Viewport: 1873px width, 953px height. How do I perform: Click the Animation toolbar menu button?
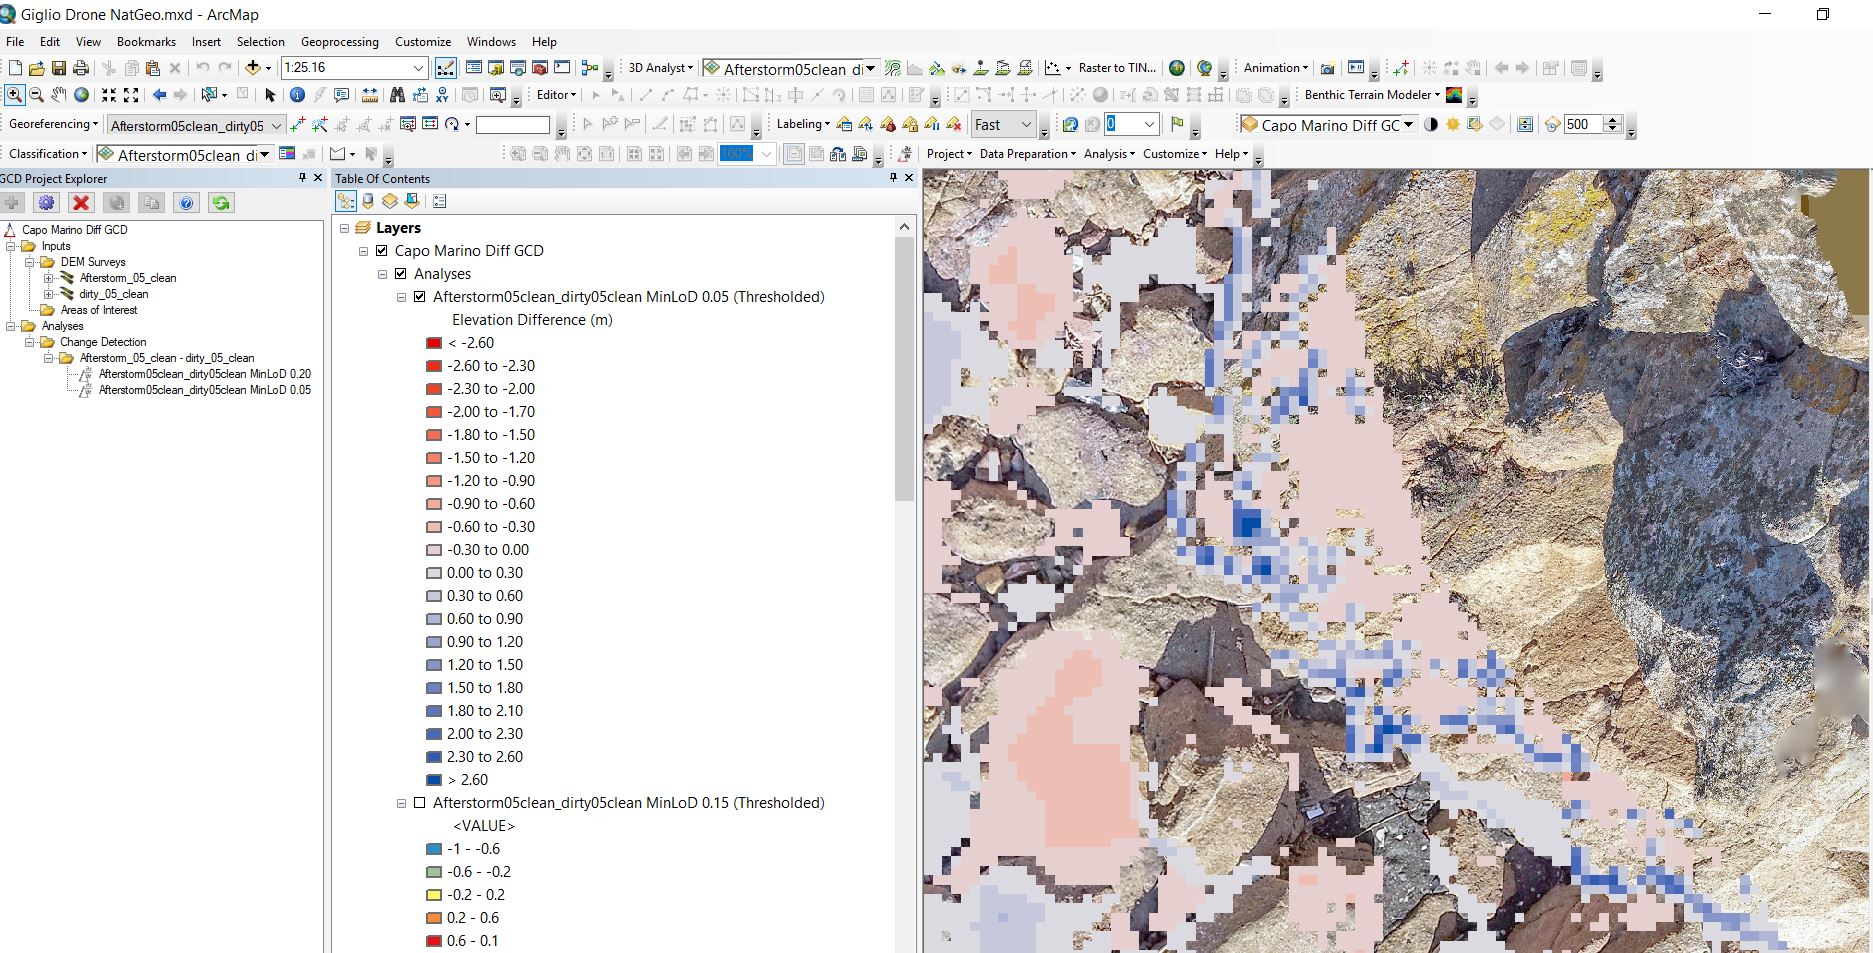[1276, 68]
